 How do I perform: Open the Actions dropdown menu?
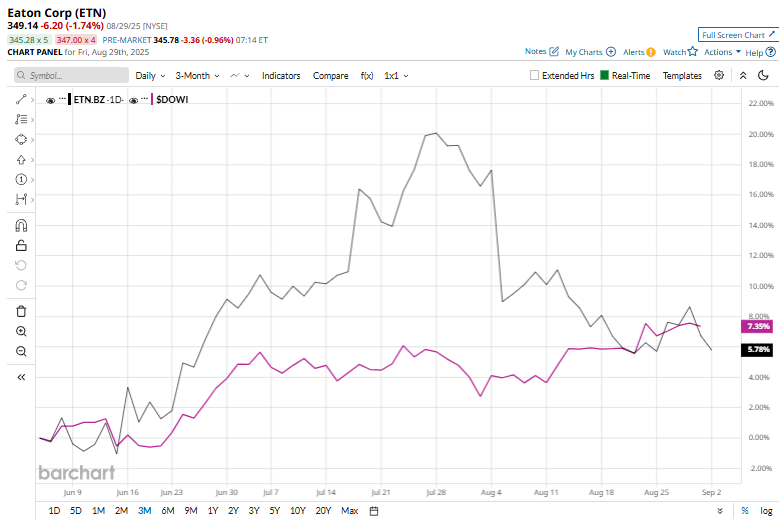[722, 52]
